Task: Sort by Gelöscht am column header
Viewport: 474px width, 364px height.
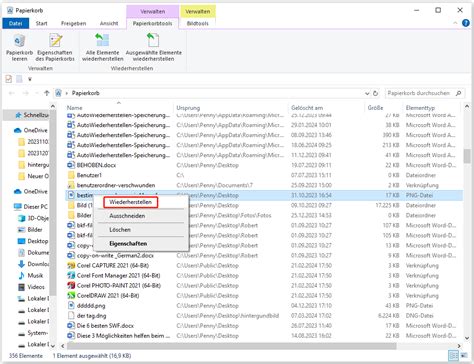Action: pyautogui.click(x=307, y=108)
